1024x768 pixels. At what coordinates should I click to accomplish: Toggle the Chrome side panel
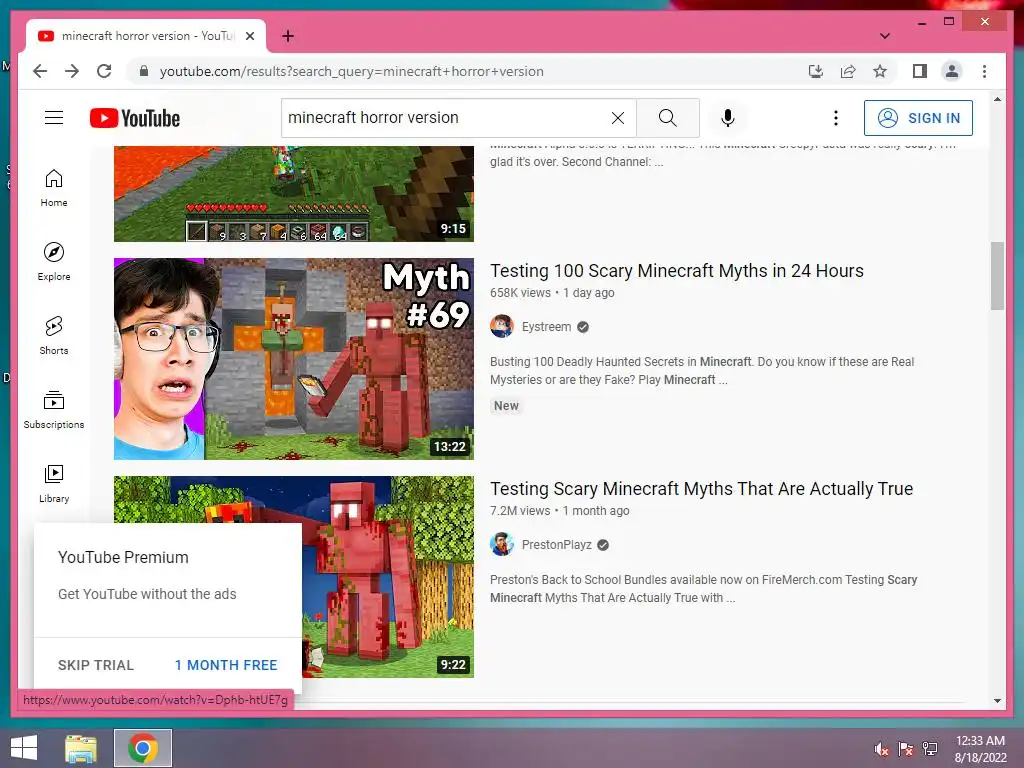pyautogui.click(x=920, y=71)
